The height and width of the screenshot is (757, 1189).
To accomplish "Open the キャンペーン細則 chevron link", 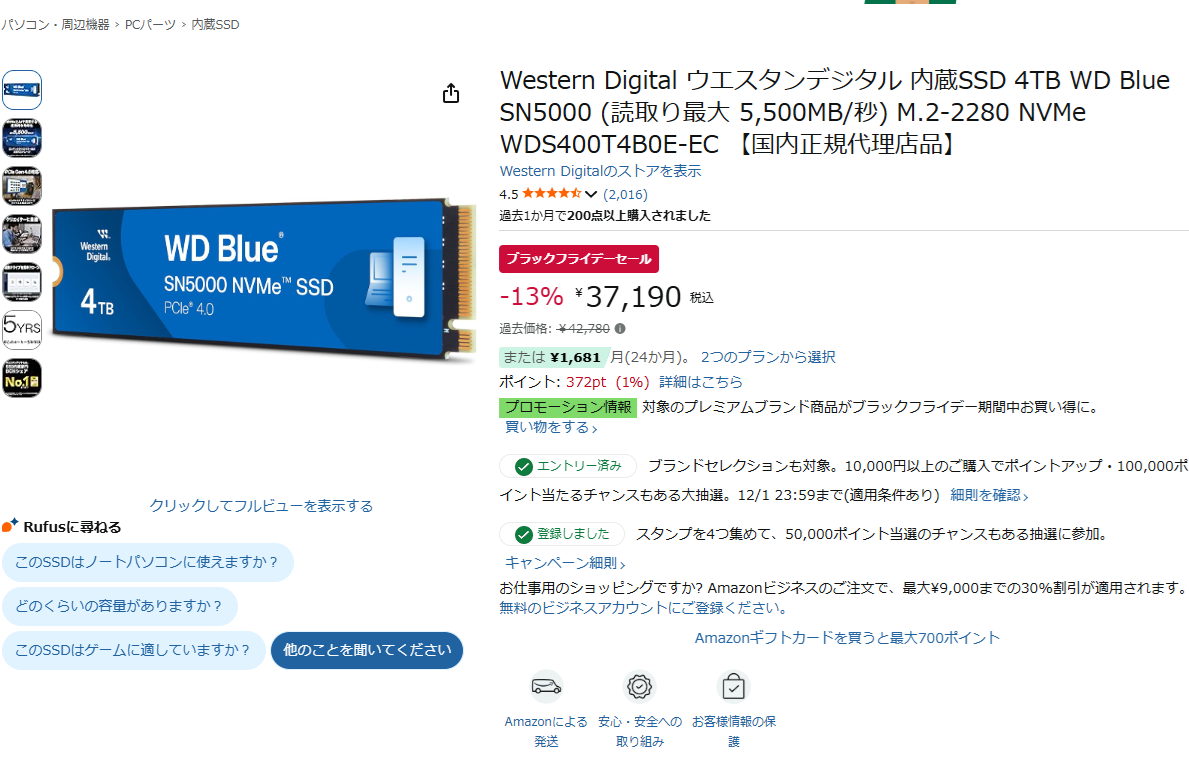I will (565, 563).
